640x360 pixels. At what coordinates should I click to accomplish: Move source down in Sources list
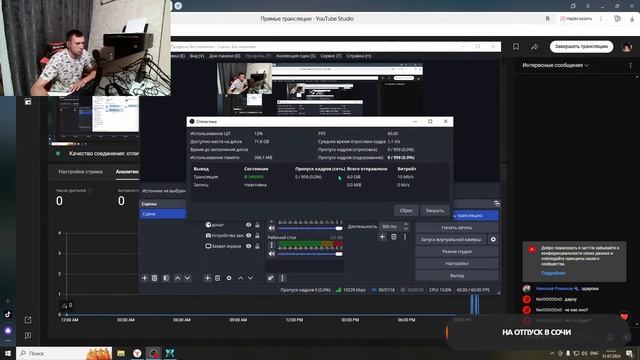coord(250,278)
